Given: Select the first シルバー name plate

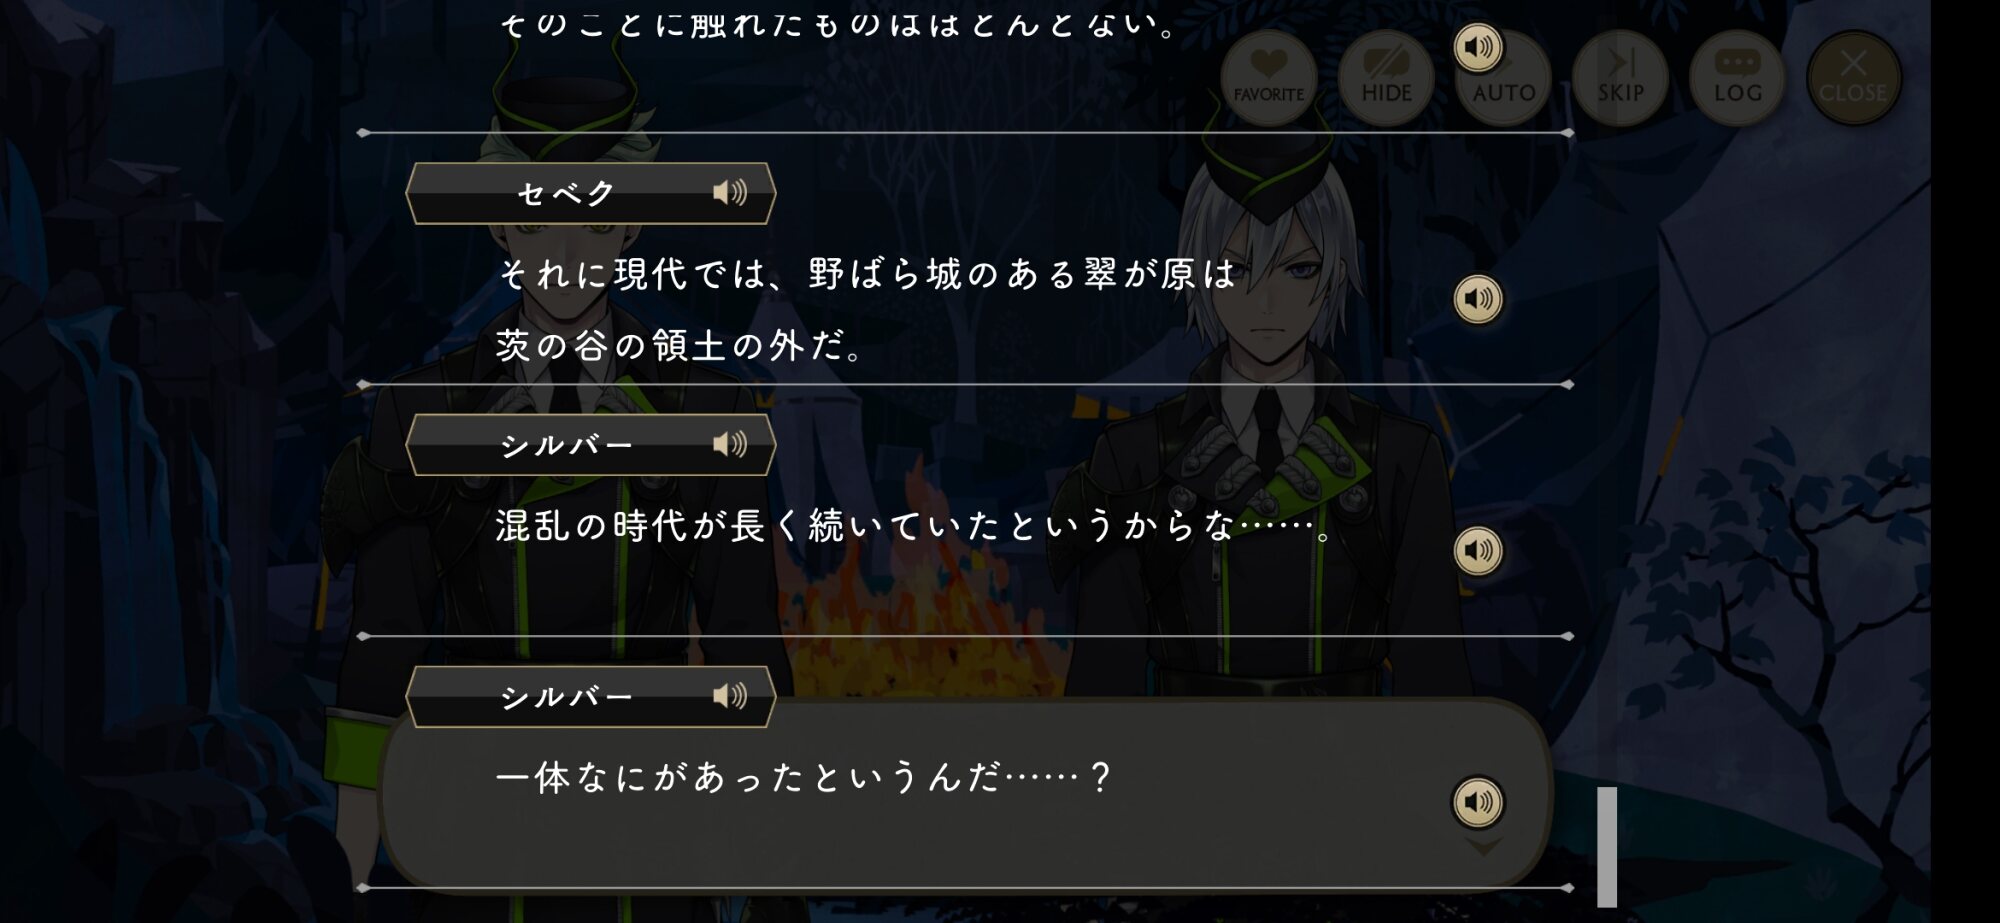Looking at the screenshot, I should coord(591,445).
